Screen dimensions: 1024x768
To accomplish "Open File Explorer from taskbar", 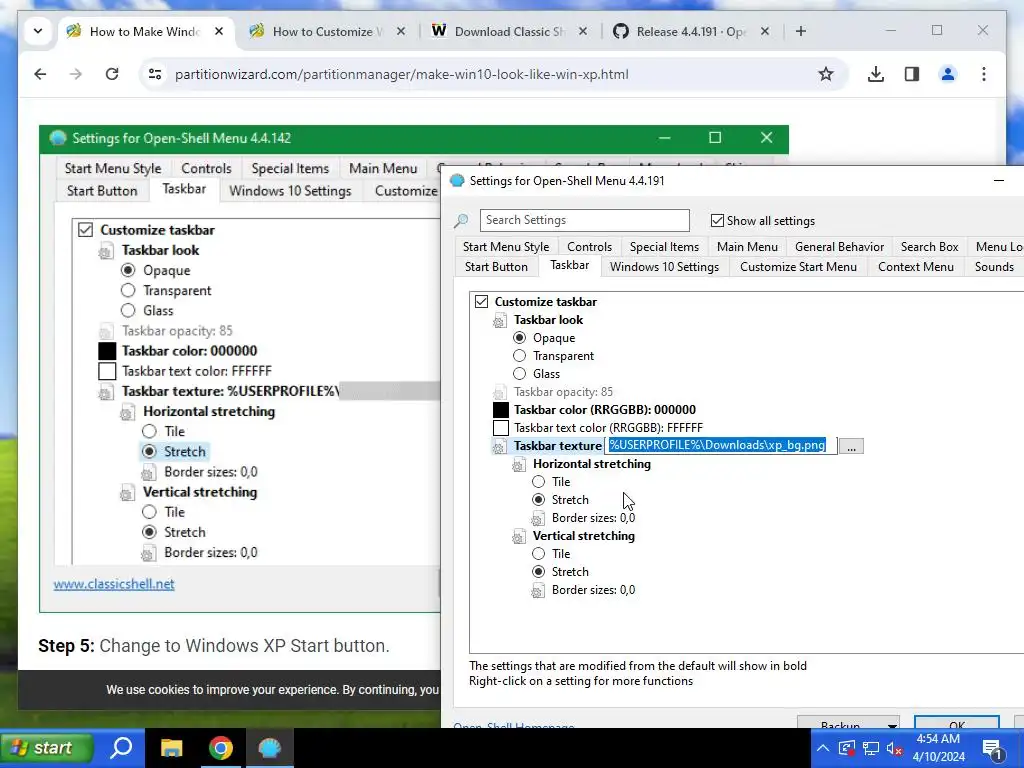I will pos(171,748).
